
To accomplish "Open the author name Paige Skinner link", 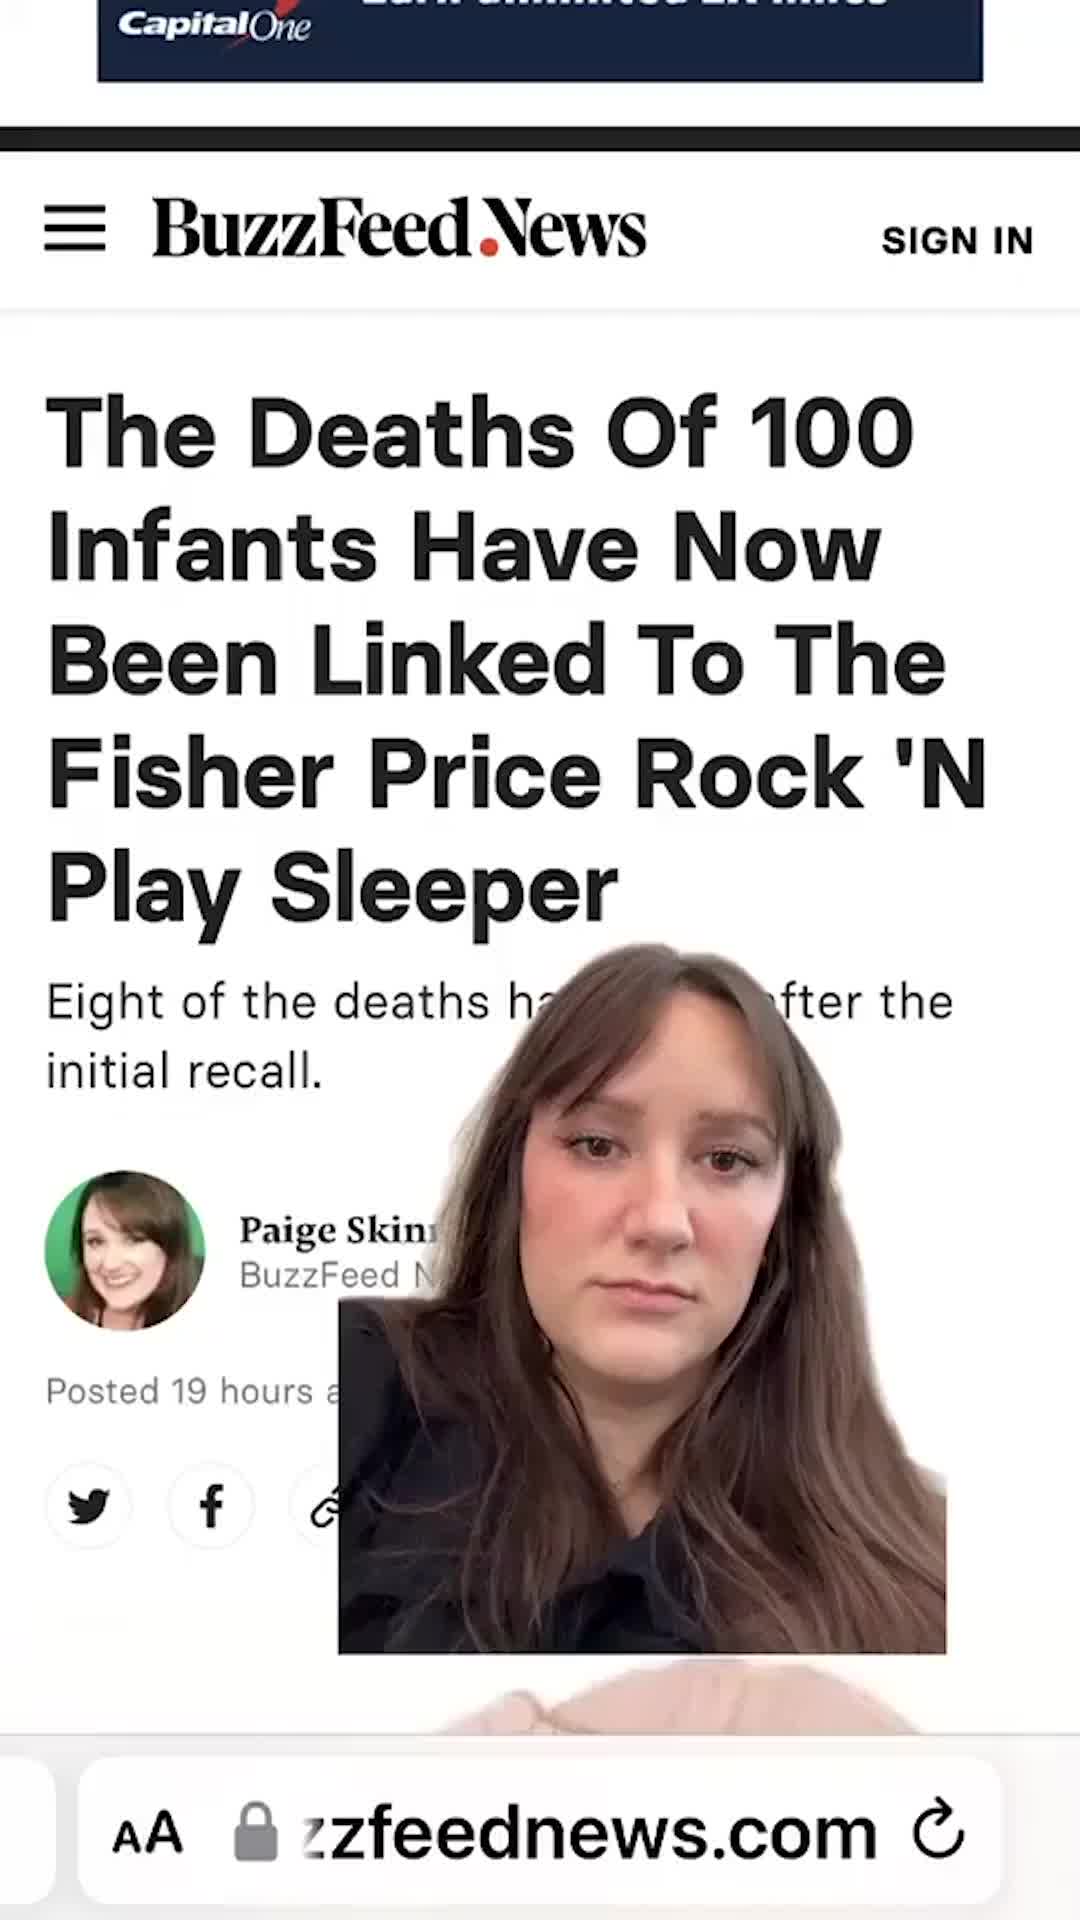I will coord(338,1229).
